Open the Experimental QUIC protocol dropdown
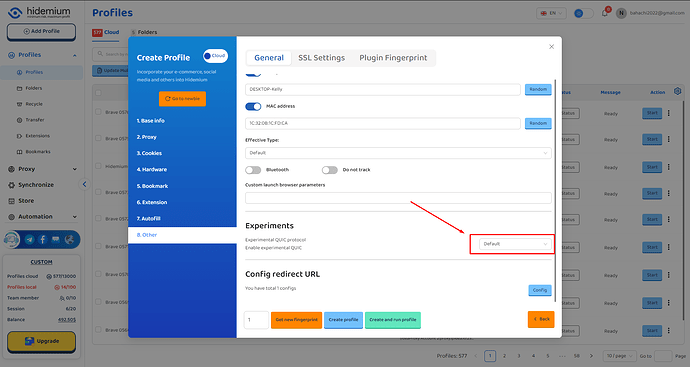Image resolution: width=690 pixels, height=367 pixels. (x=514, y=244)
